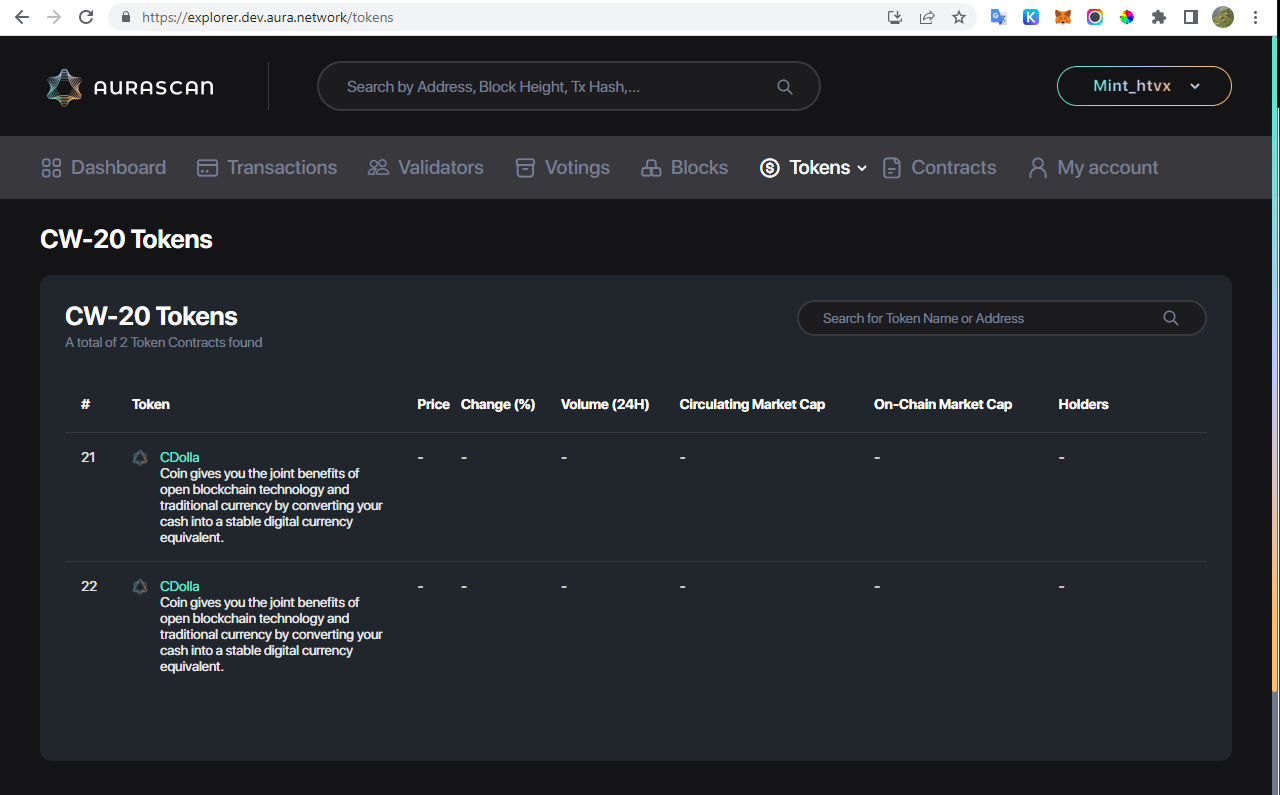Click the Aurascan logo icon
Screen dimensions: 1280x795
(64, 87)
